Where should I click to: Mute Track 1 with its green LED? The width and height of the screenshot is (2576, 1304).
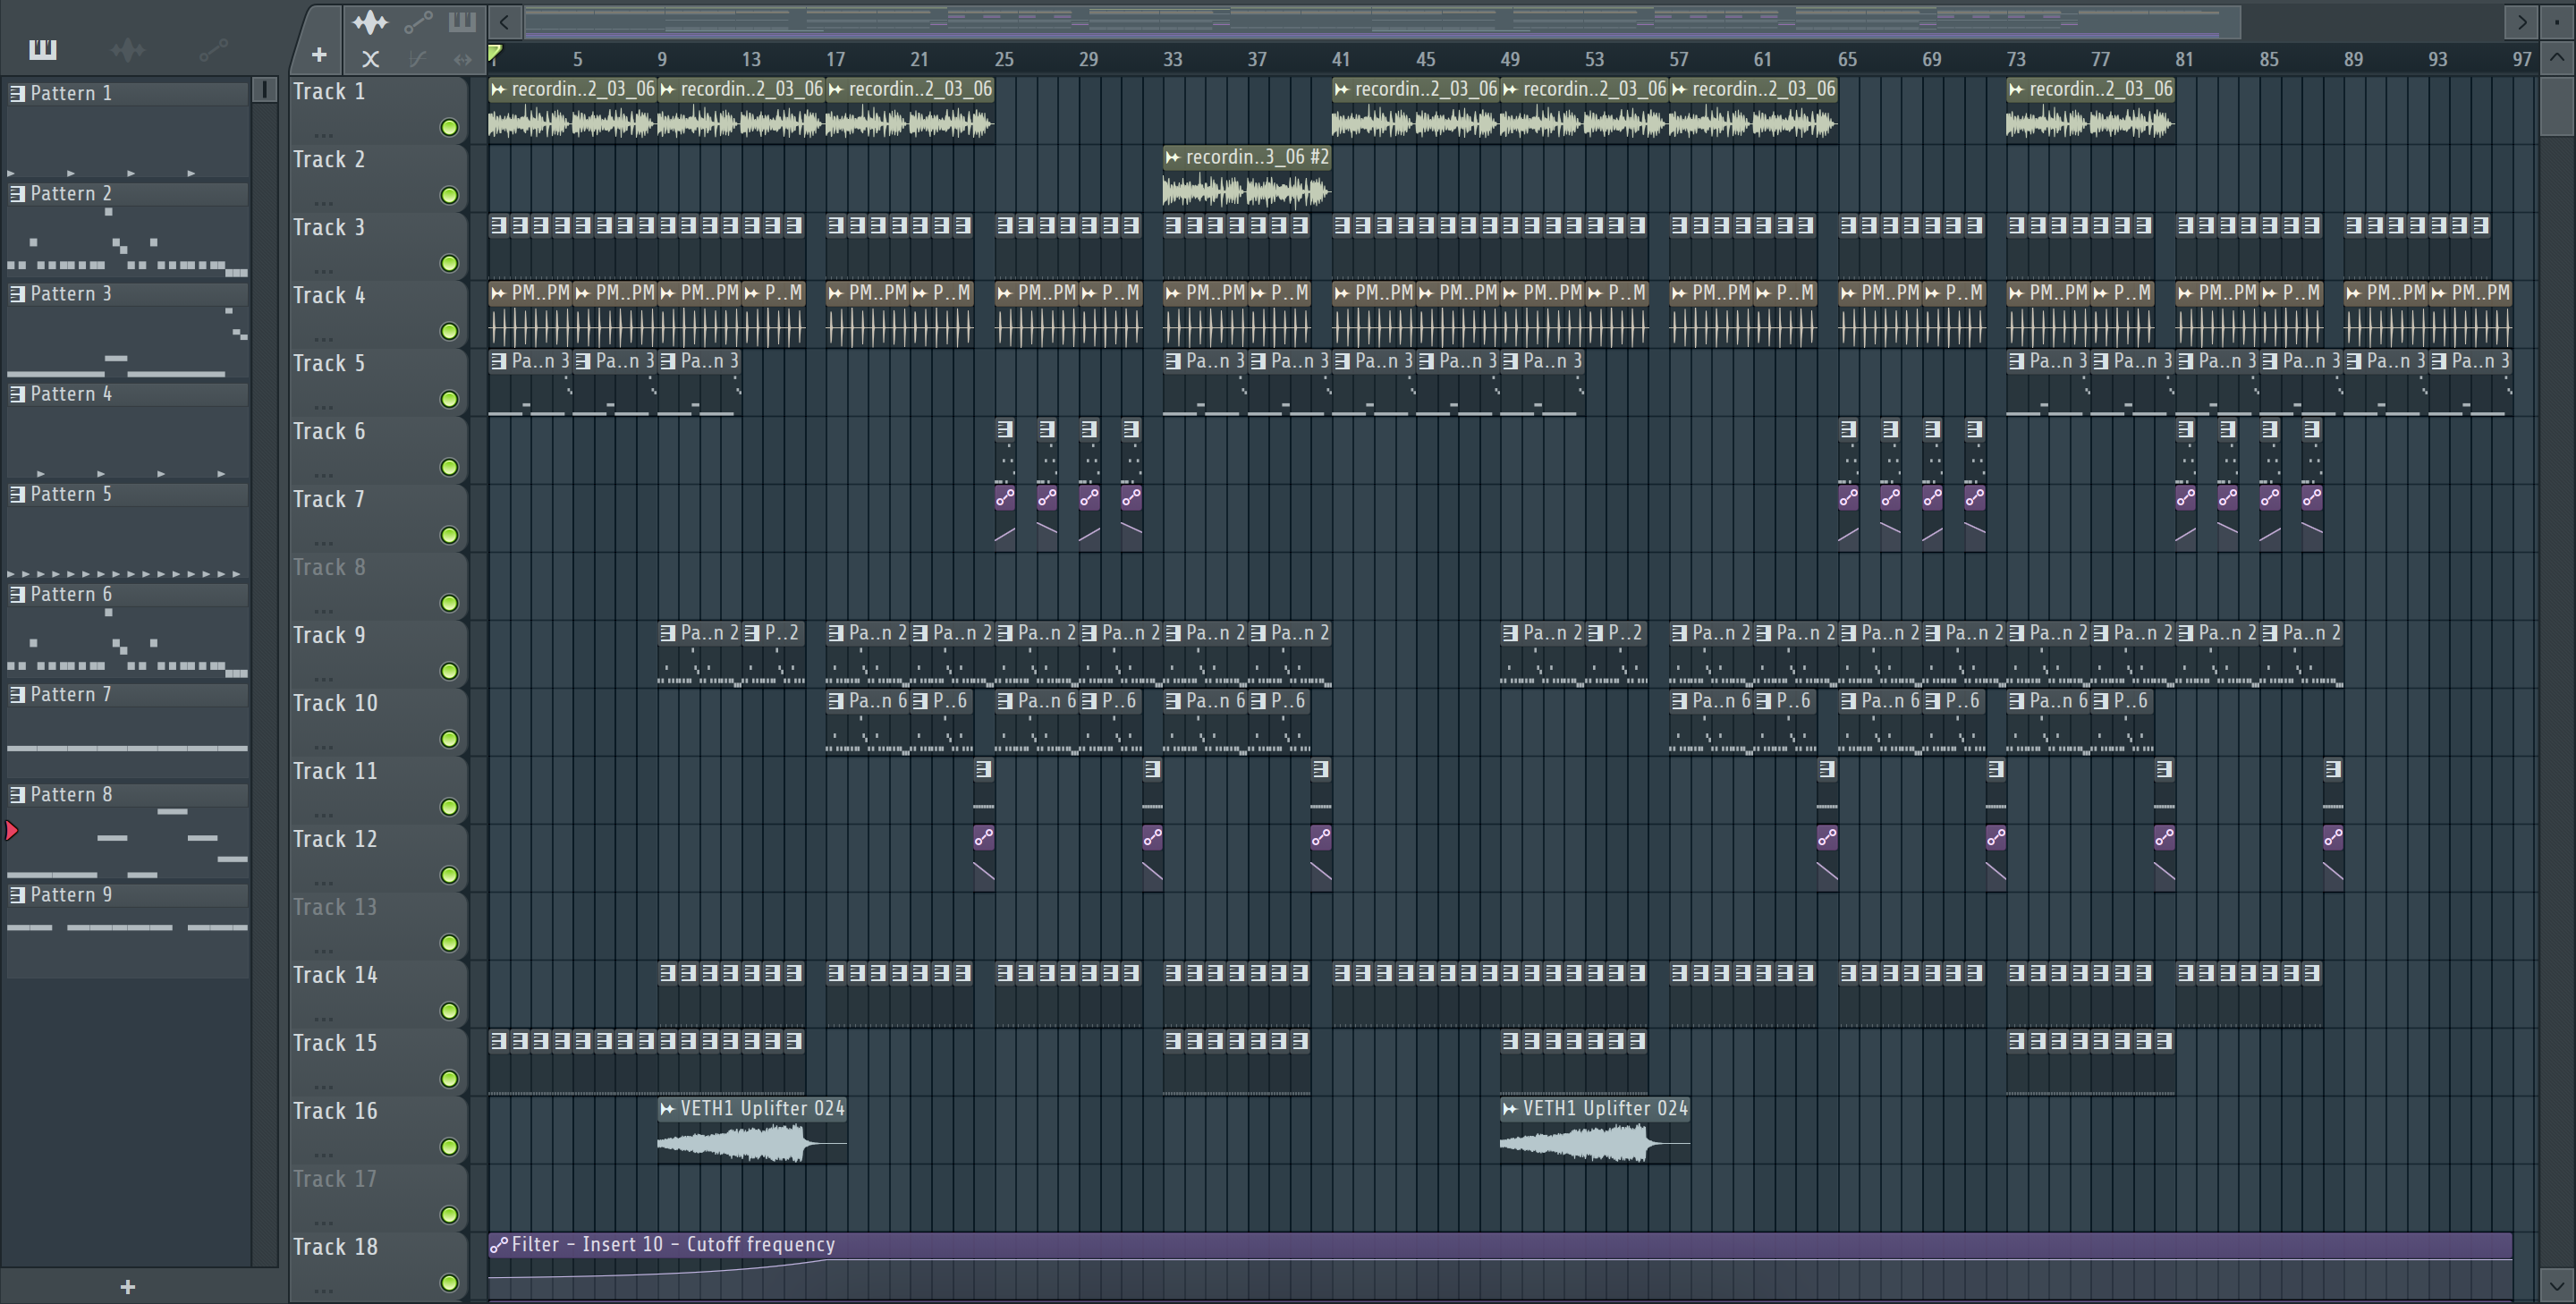click(450, 127)
